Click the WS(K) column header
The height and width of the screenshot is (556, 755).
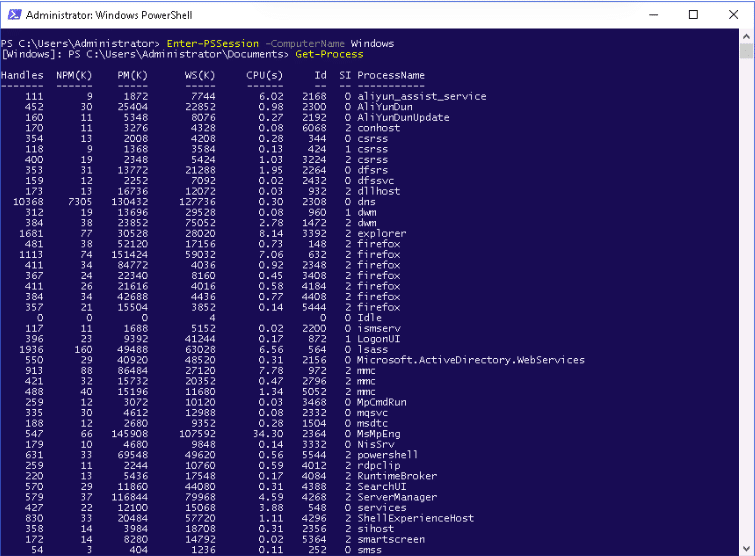(x=200, y=75)
